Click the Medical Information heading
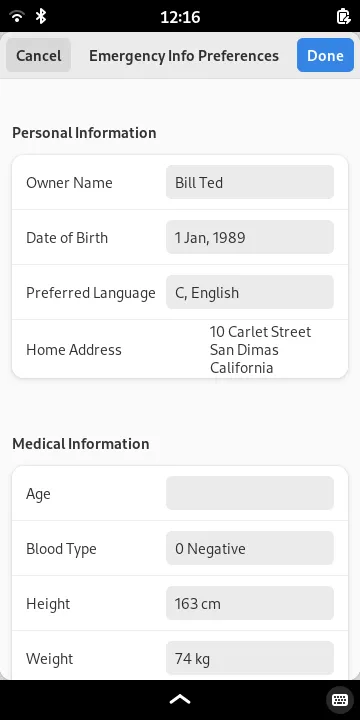The image size is (360, 720). click(x=81, y=444)
